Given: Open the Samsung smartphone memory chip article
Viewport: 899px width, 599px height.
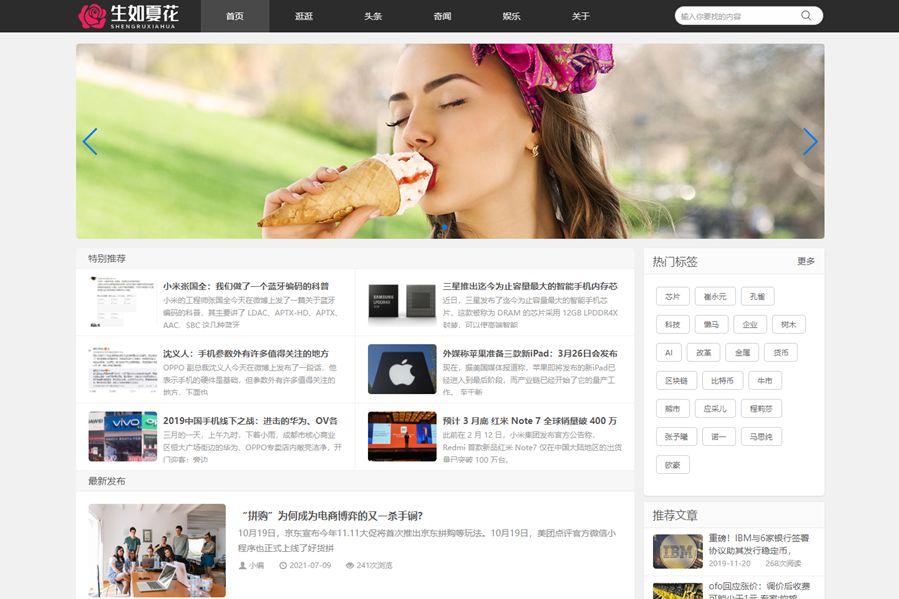Looking at the screenshot, I should click(530, 286).
